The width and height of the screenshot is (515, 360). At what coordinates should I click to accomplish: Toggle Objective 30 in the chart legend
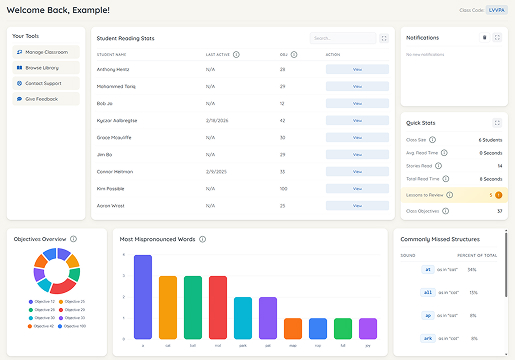(x=42, y=318)
